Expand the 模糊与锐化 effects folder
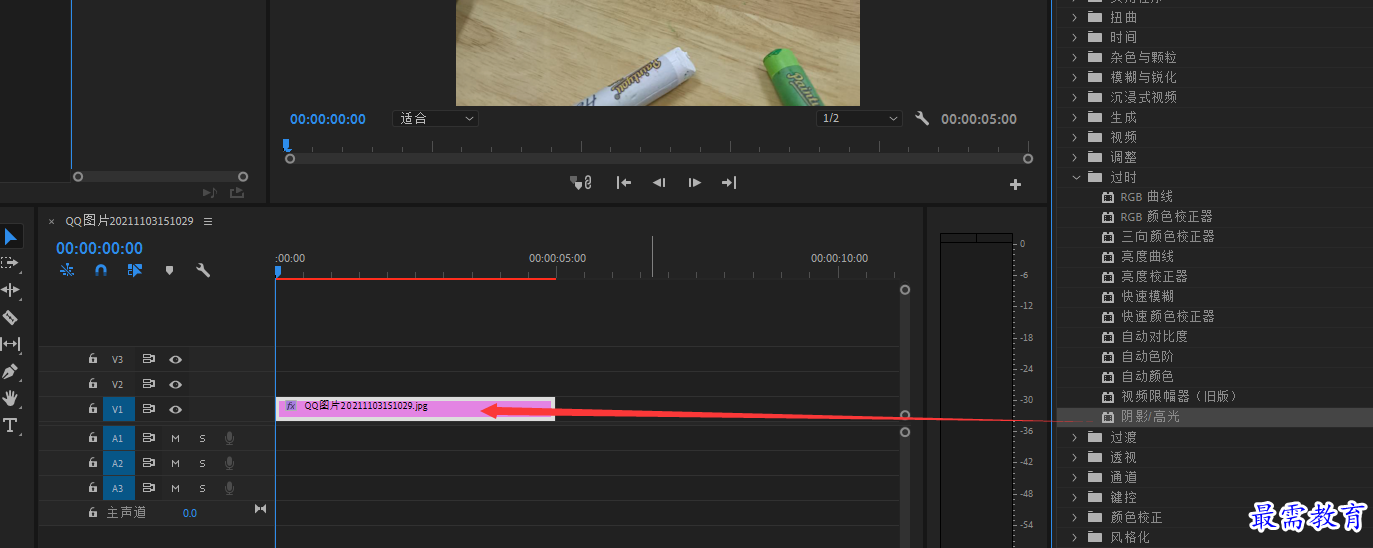 (1075, 77)
